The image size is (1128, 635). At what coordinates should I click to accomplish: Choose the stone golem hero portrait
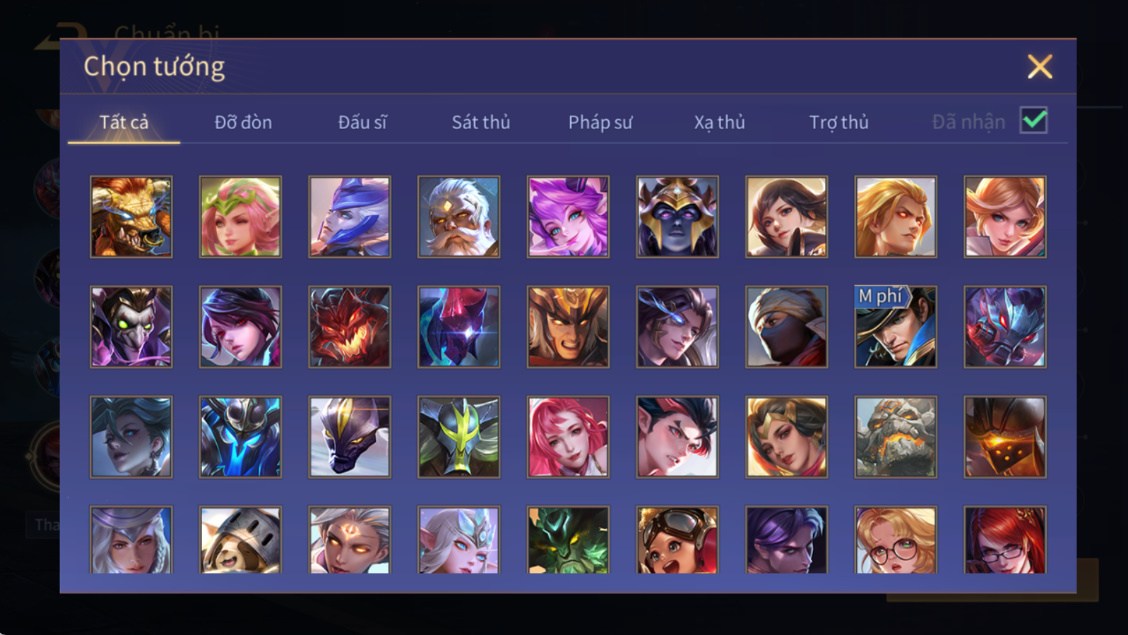click(896, 437)
